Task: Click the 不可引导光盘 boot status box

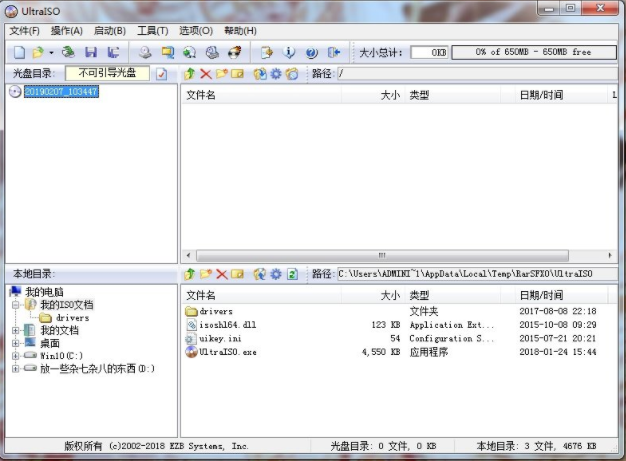Action: (107, 73)
